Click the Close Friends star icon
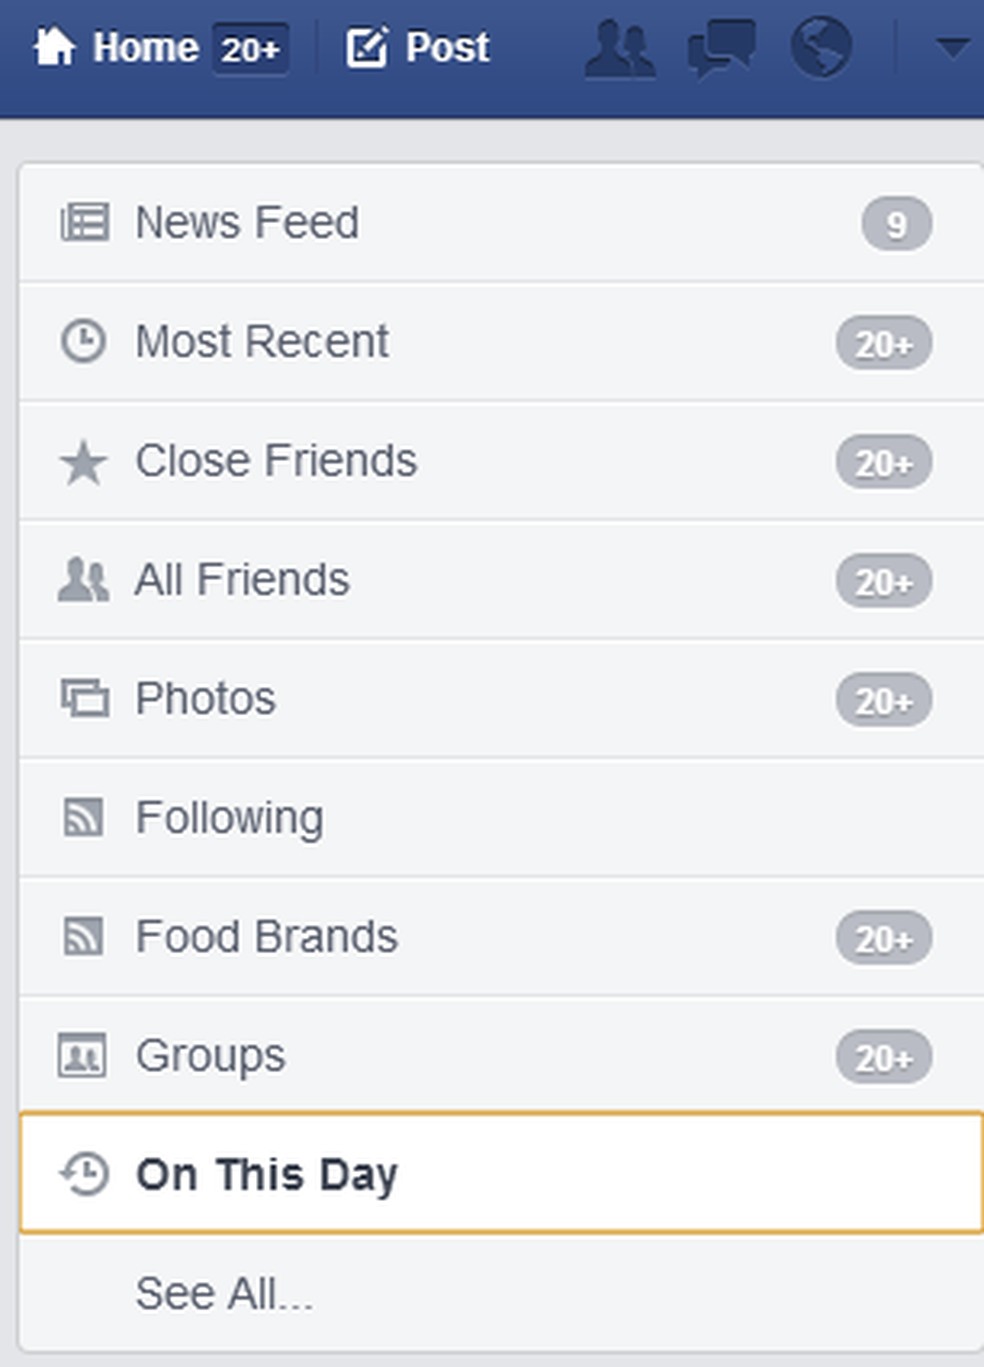The image size is (984, 1367). [x=83, y=462]
